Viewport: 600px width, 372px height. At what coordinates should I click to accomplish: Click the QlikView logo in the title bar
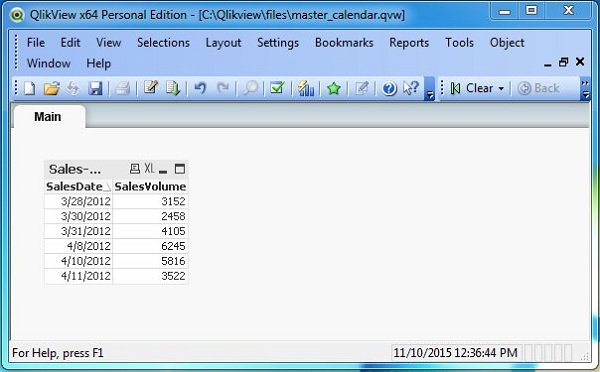click(17, 15)
